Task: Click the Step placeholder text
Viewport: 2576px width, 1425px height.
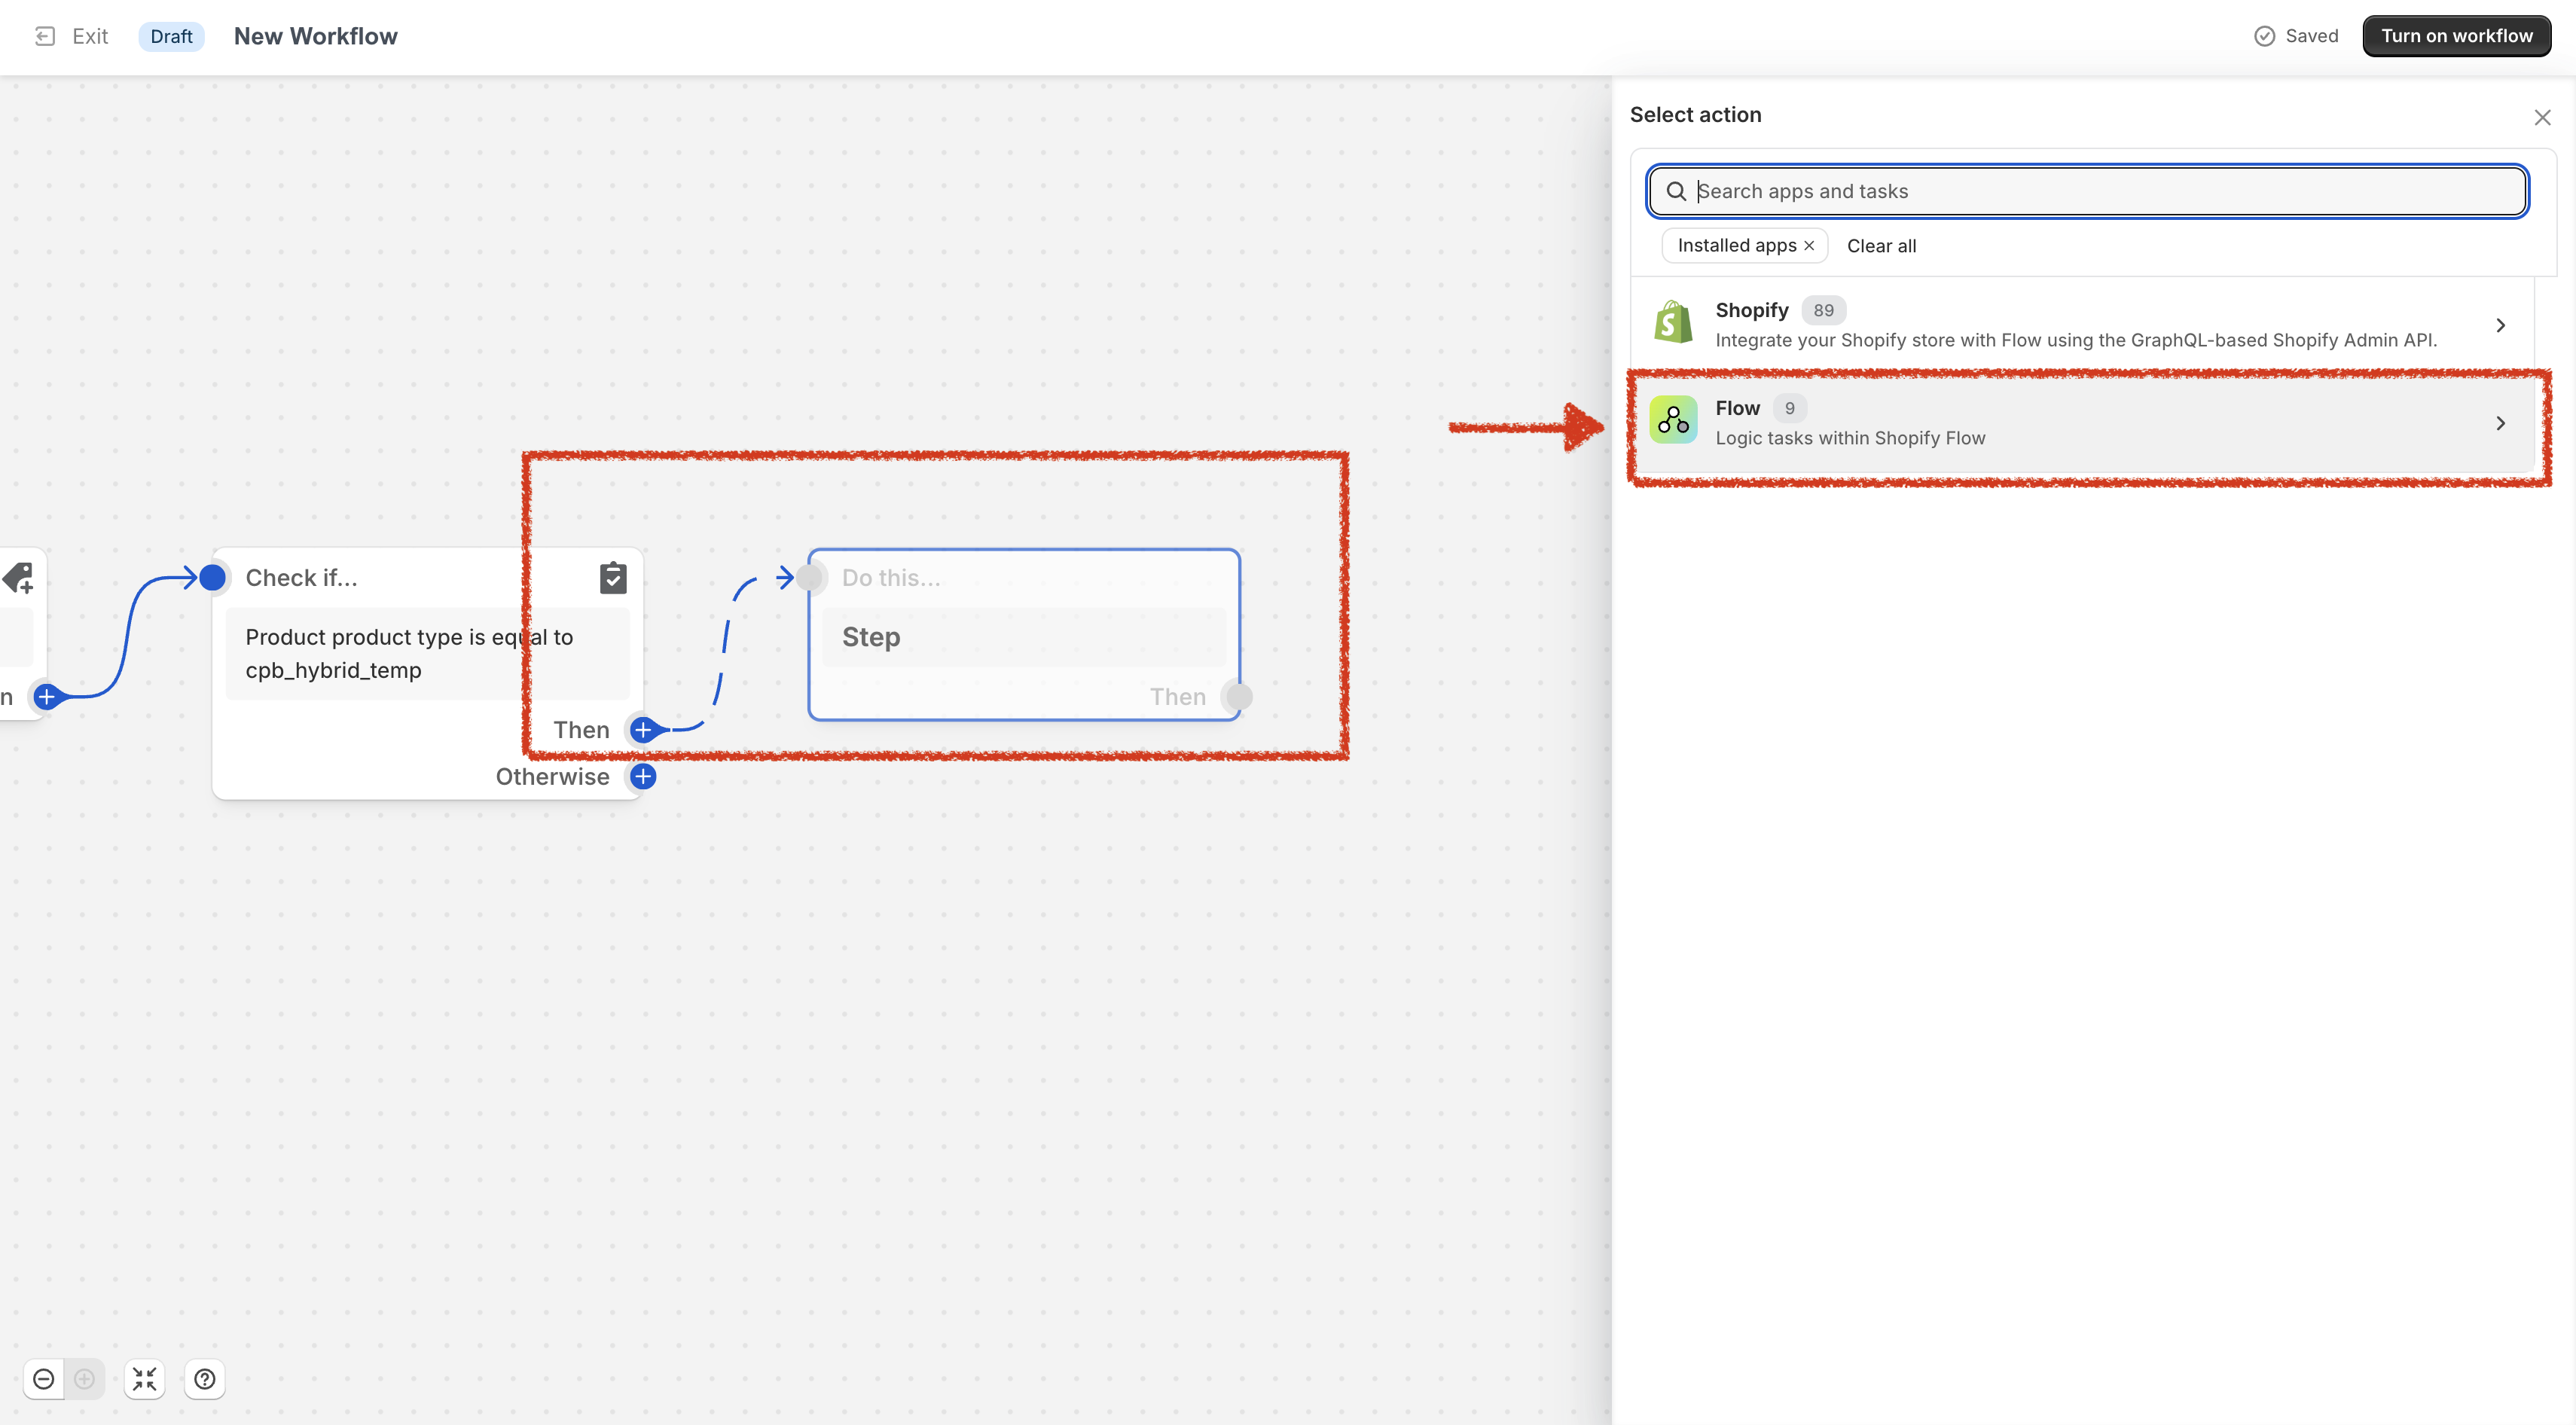Action: [870, 638]
